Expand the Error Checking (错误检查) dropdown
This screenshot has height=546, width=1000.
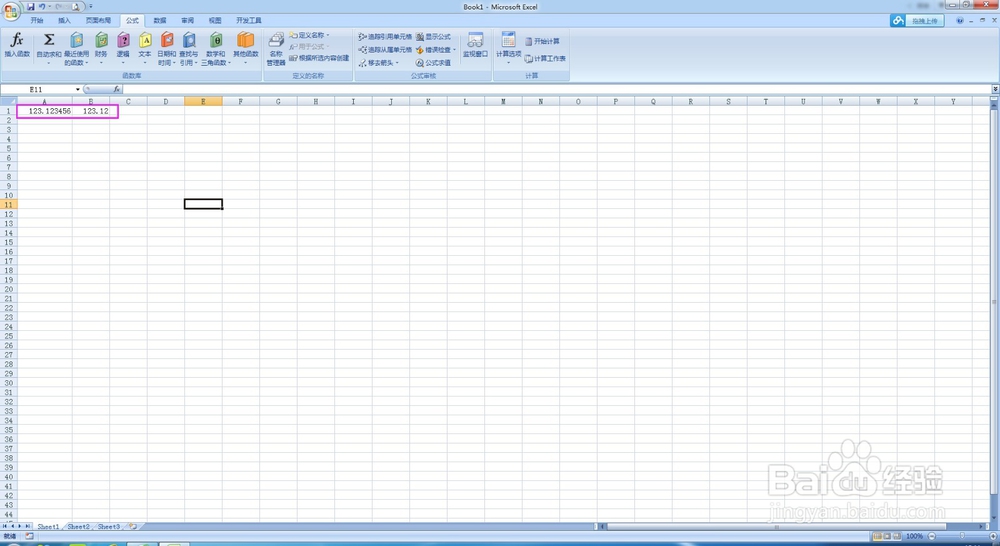click(x=454, y=50)
